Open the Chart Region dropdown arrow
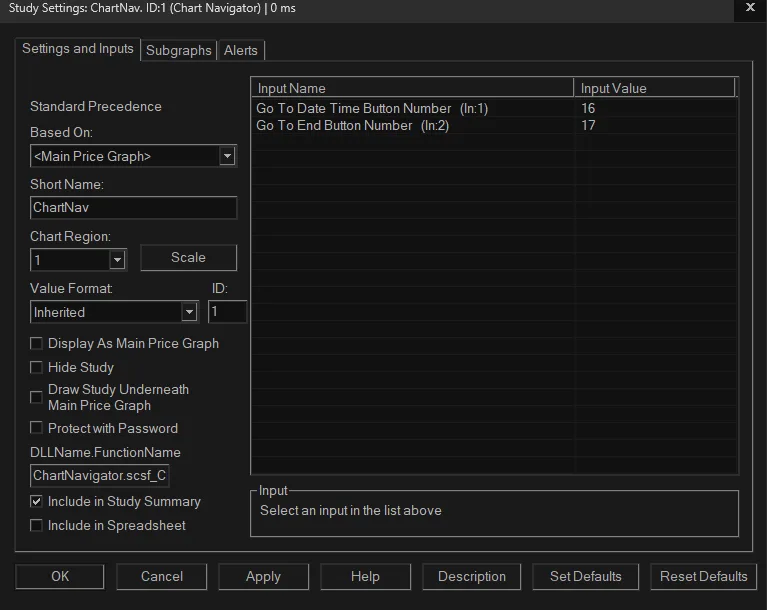Screen dimensions: 767x610 (x=117, y=260)
